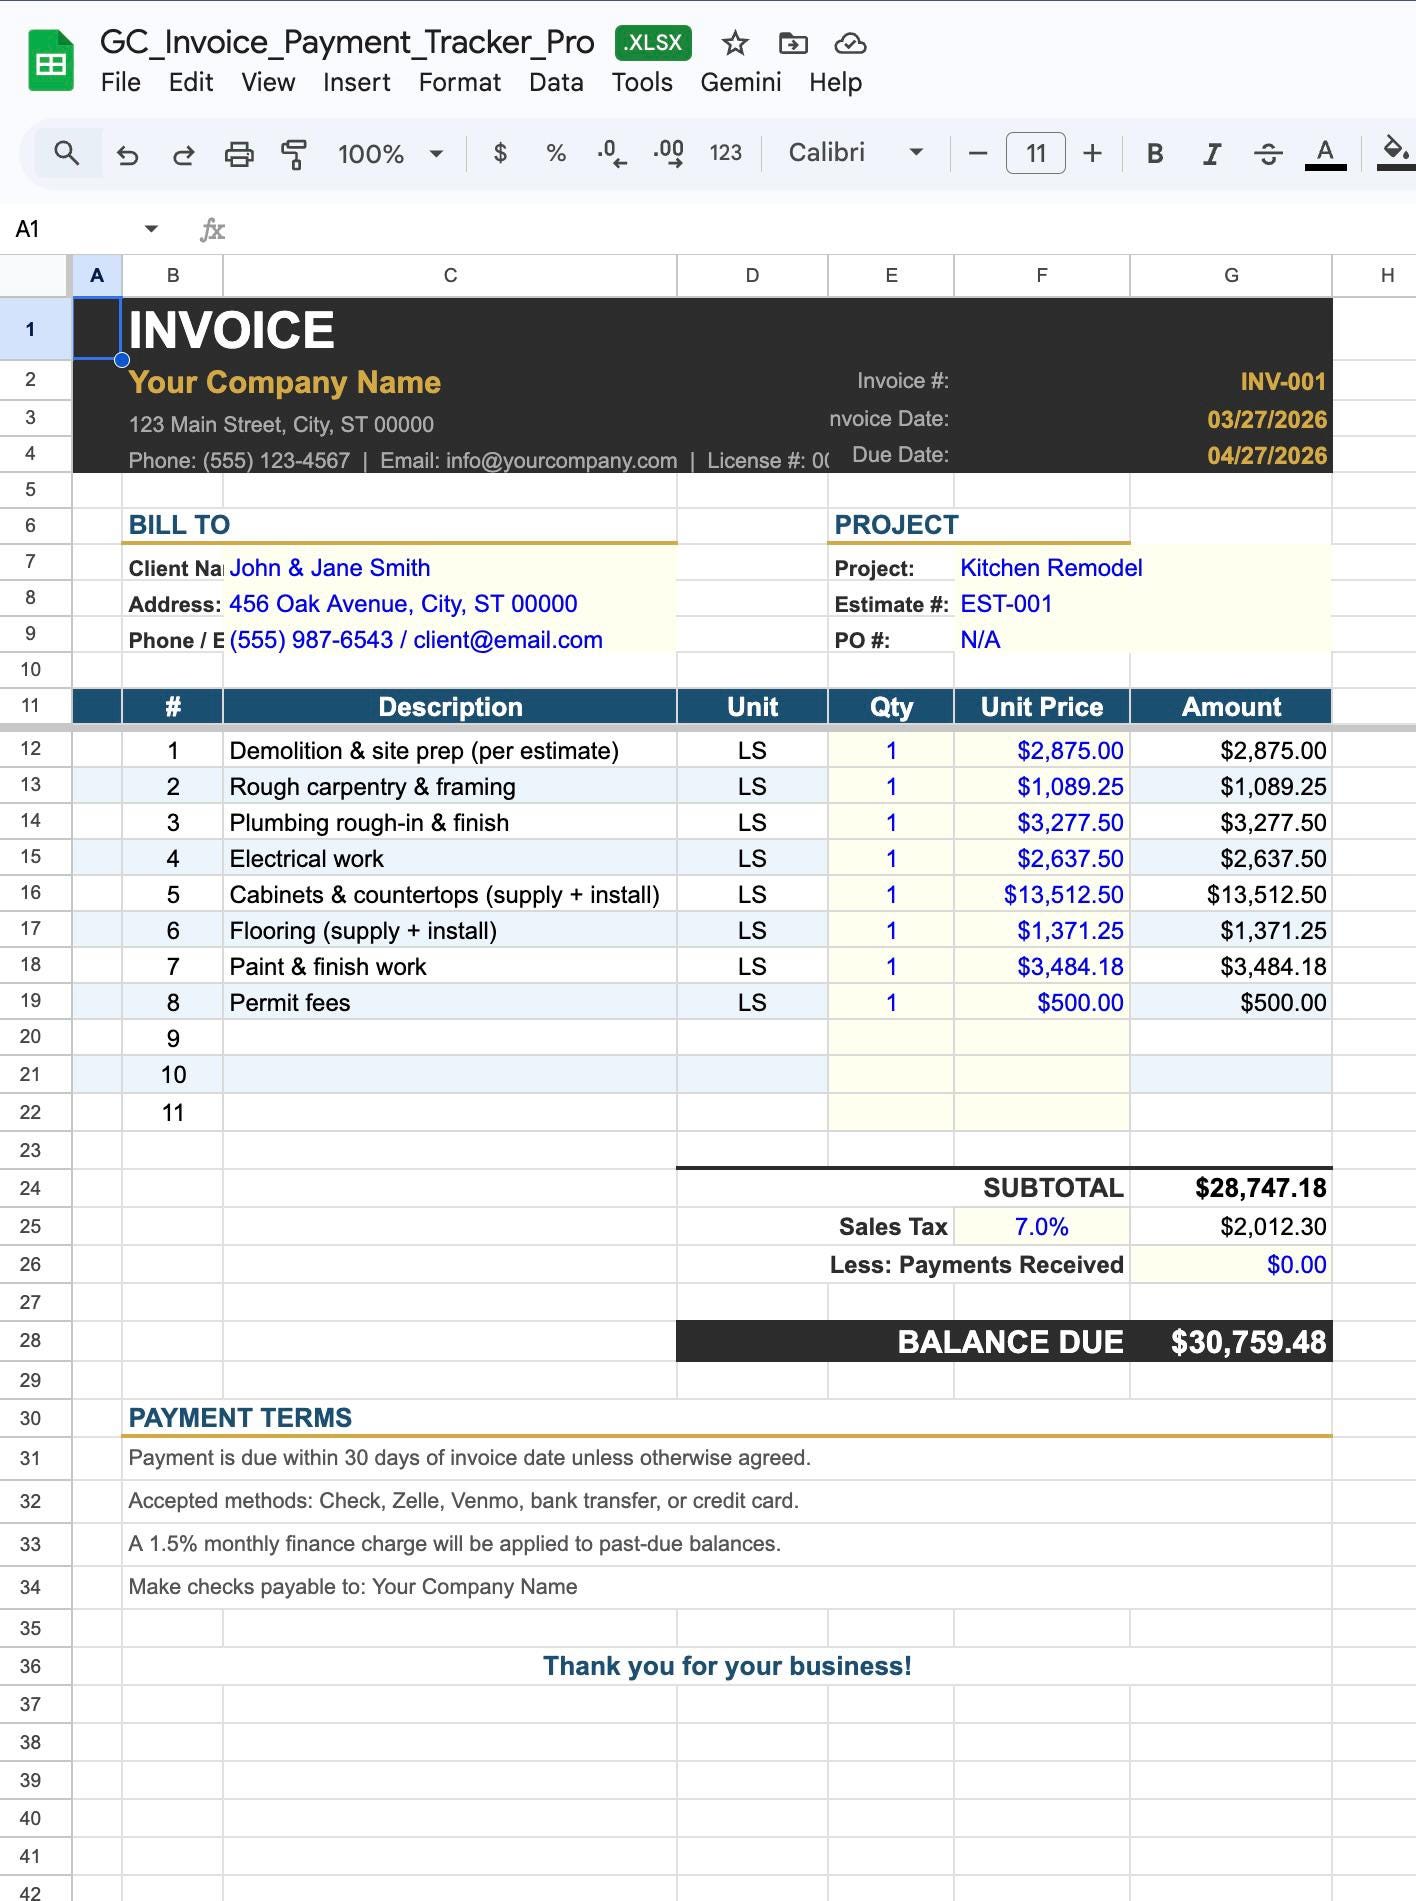Expand the A1 name box dropdown arrow
The image size is (1416, 1901).
point(151,229)
